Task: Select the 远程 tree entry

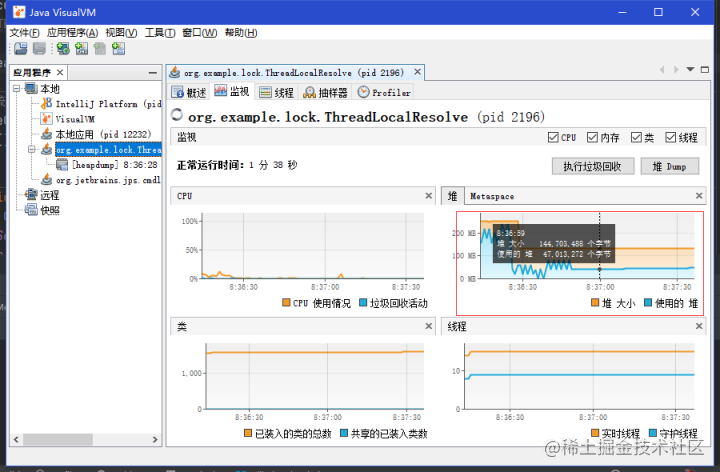Action: (50, 195)
